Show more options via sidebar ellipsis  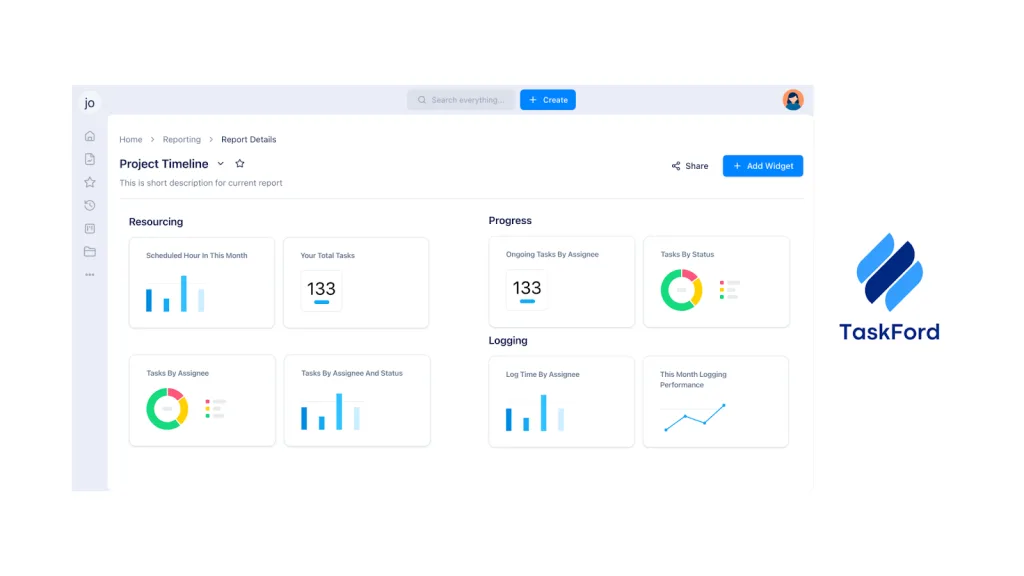tap(90, 275)
